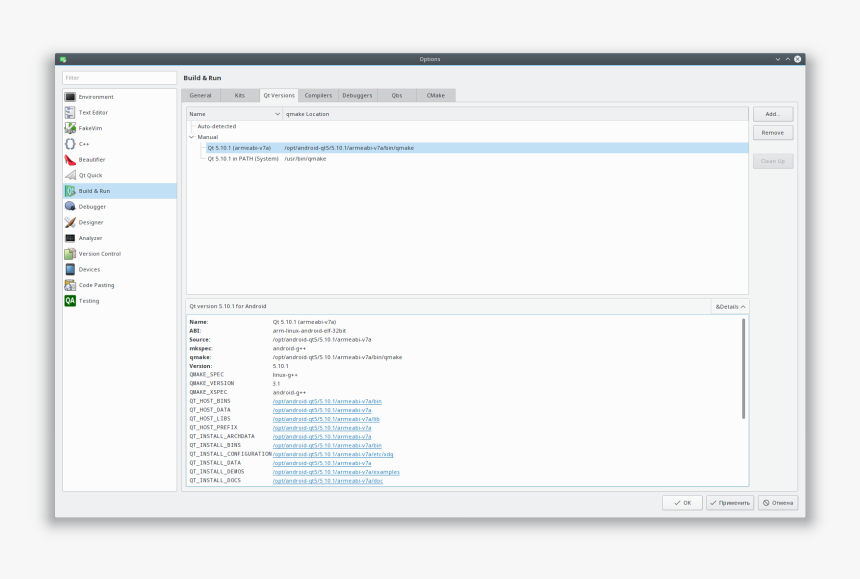Open the Kits tab

240,95
